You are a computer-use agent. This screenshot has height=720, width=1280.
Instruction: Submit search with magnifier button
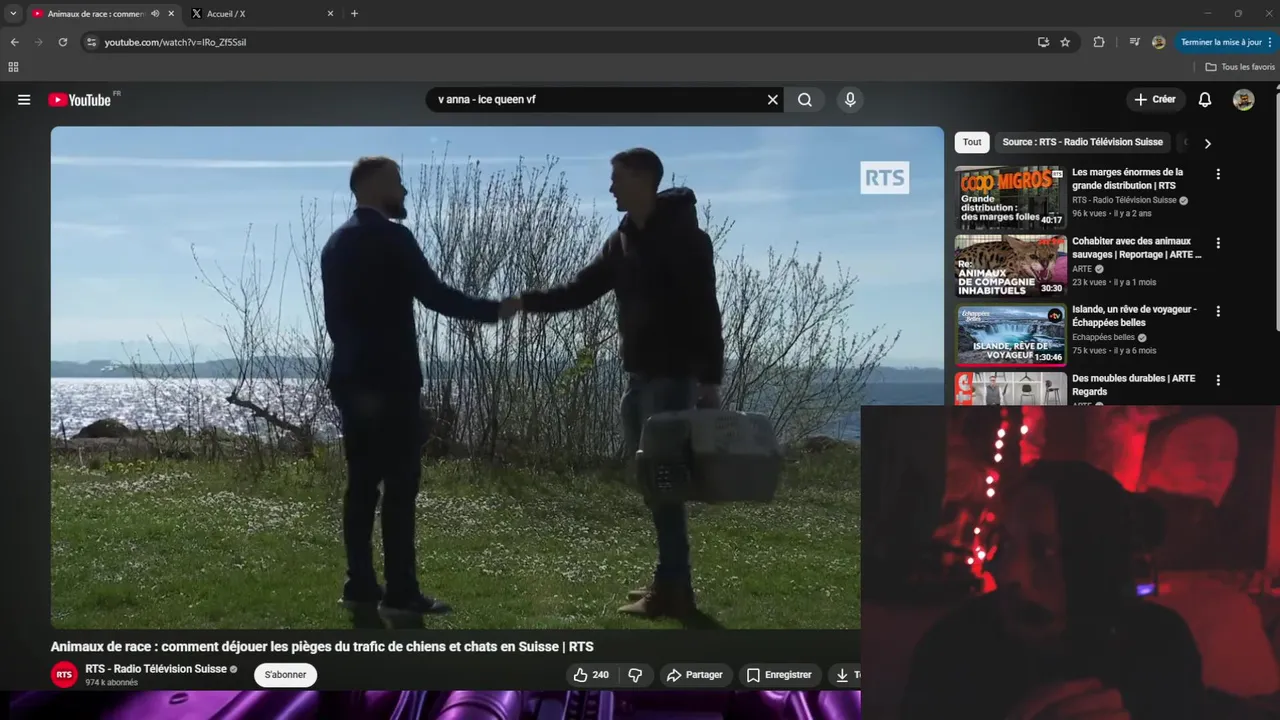[x=805, y=100]
